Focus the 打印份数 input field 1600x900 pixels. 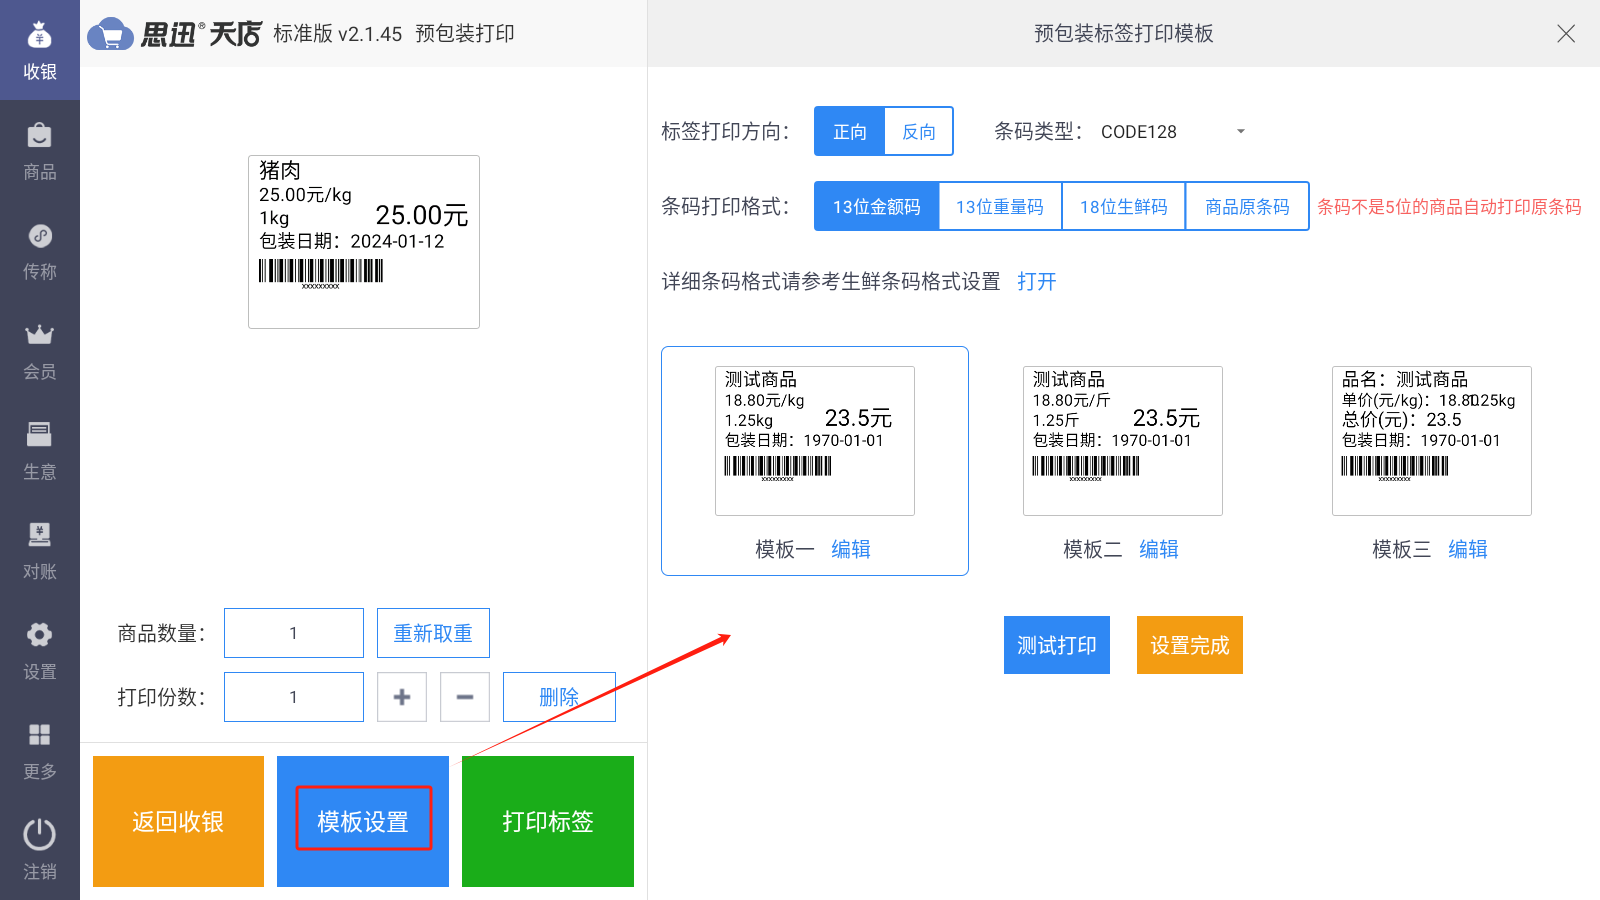tap(294, 697)
